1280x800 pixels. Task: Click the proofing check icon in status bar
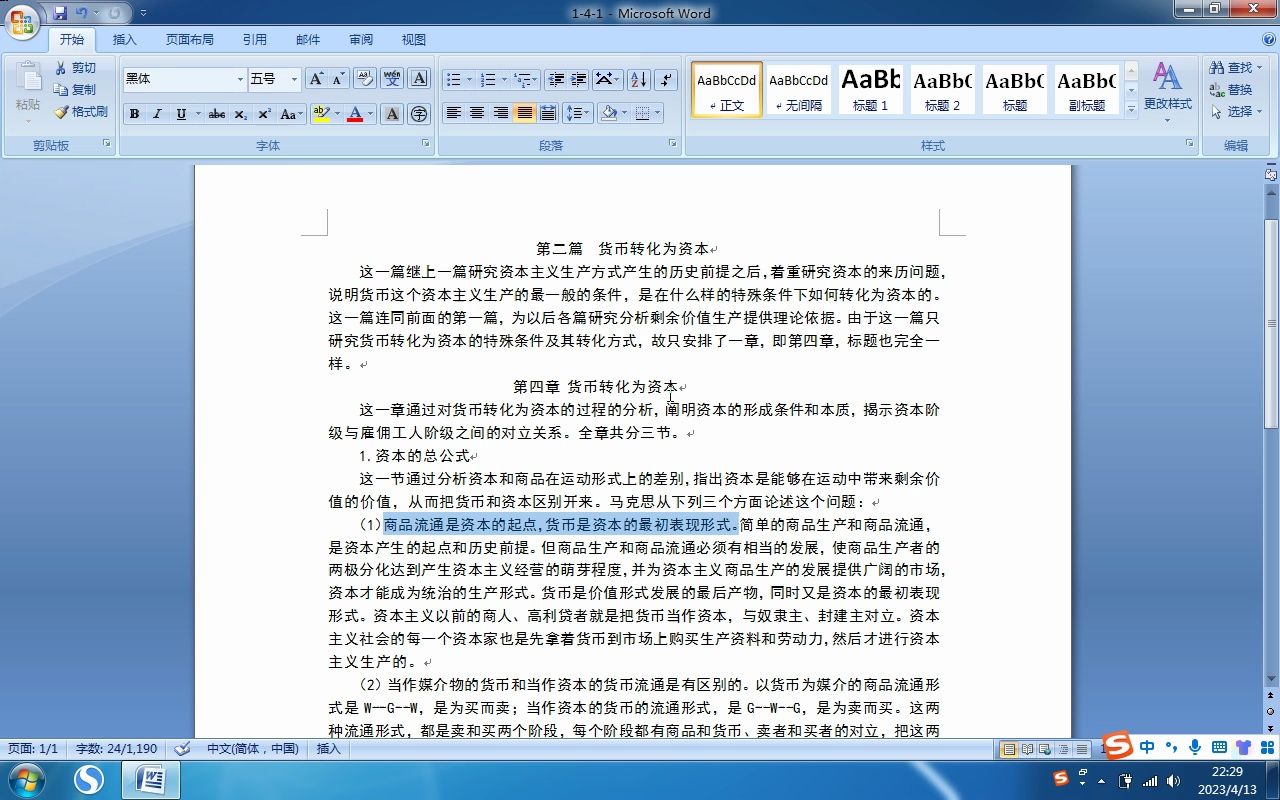point(182,748)
